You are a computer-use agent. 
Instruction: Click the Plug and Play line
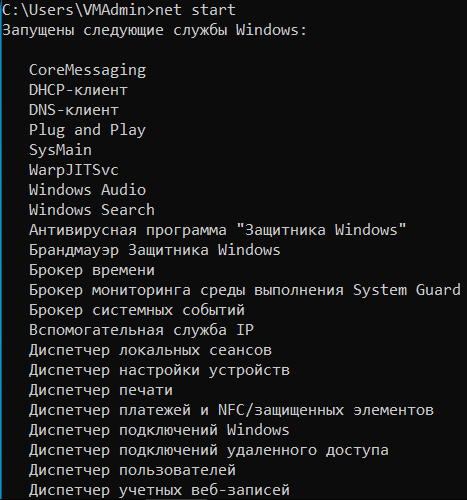click(x=87, y=130)
